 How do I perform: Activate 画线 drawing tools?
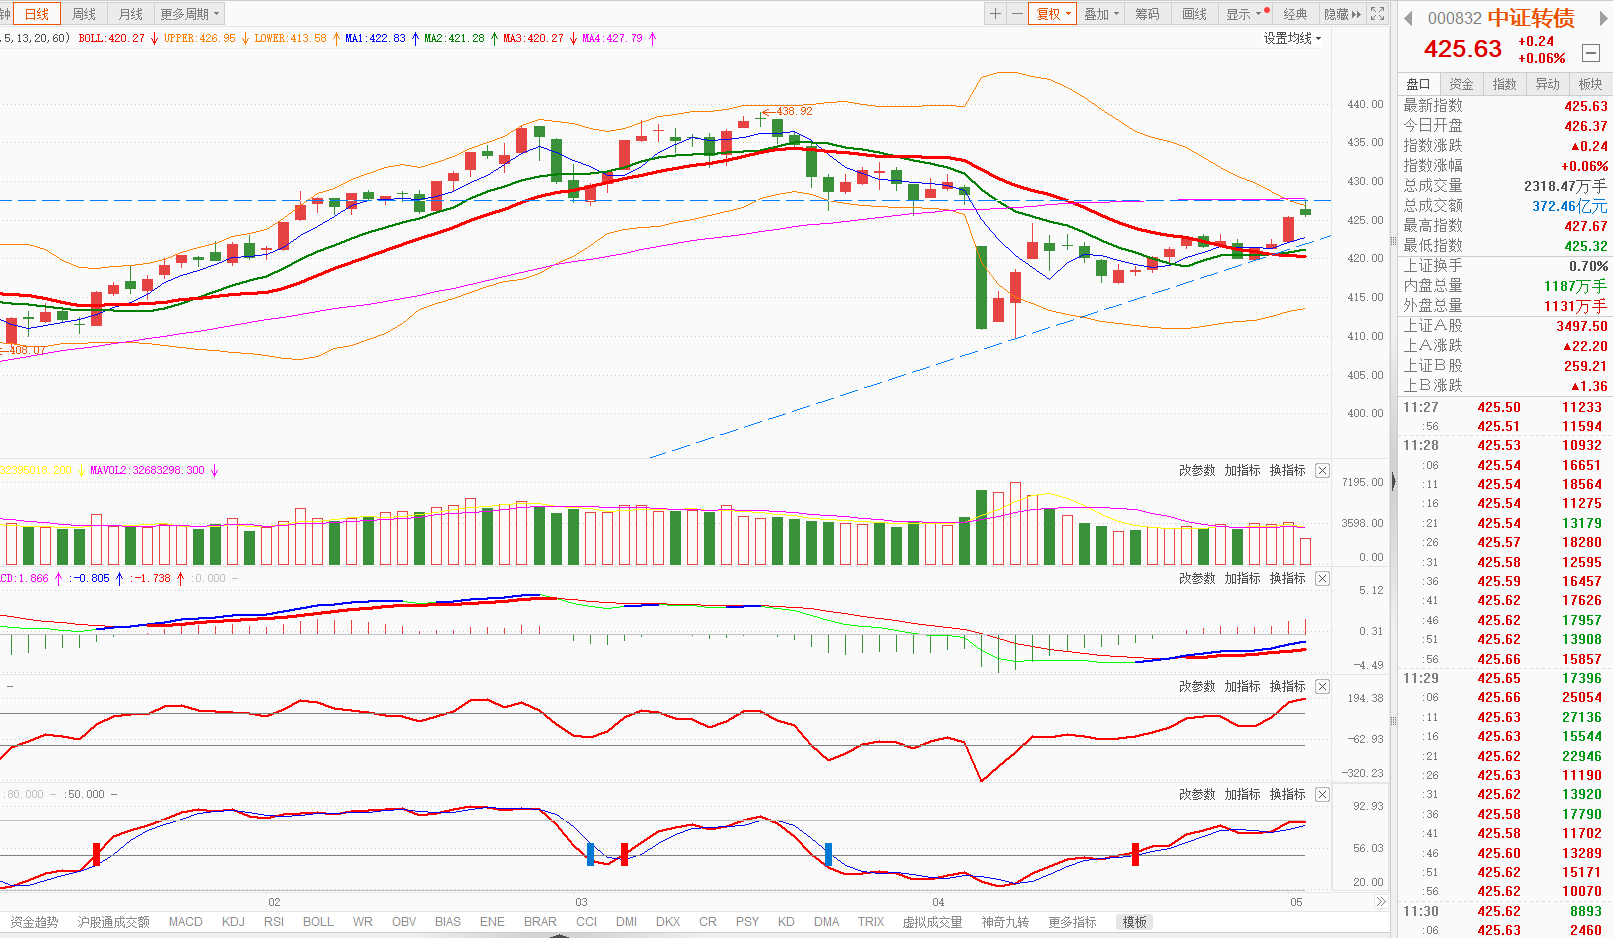pyautogui.click(x=1194, y=14)
